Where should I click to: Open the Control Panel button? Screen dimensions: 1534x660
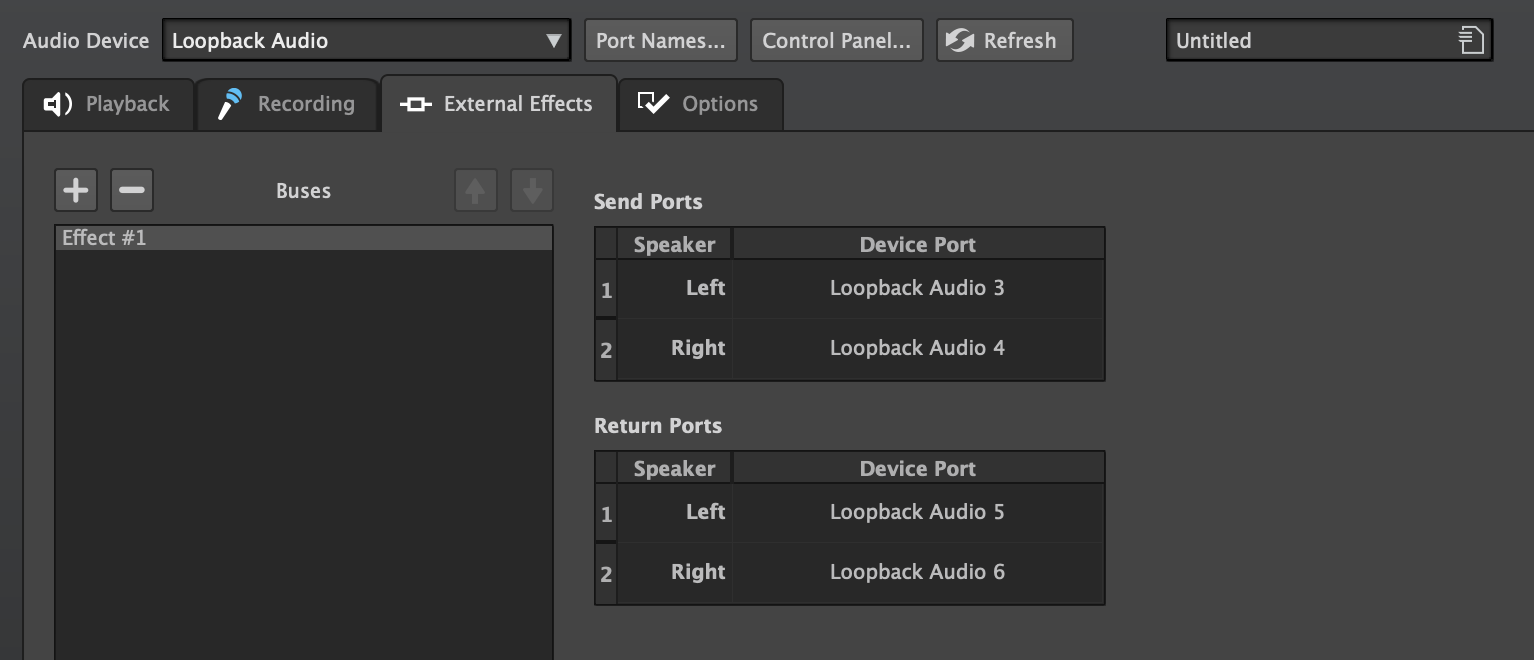coord(836,41)
